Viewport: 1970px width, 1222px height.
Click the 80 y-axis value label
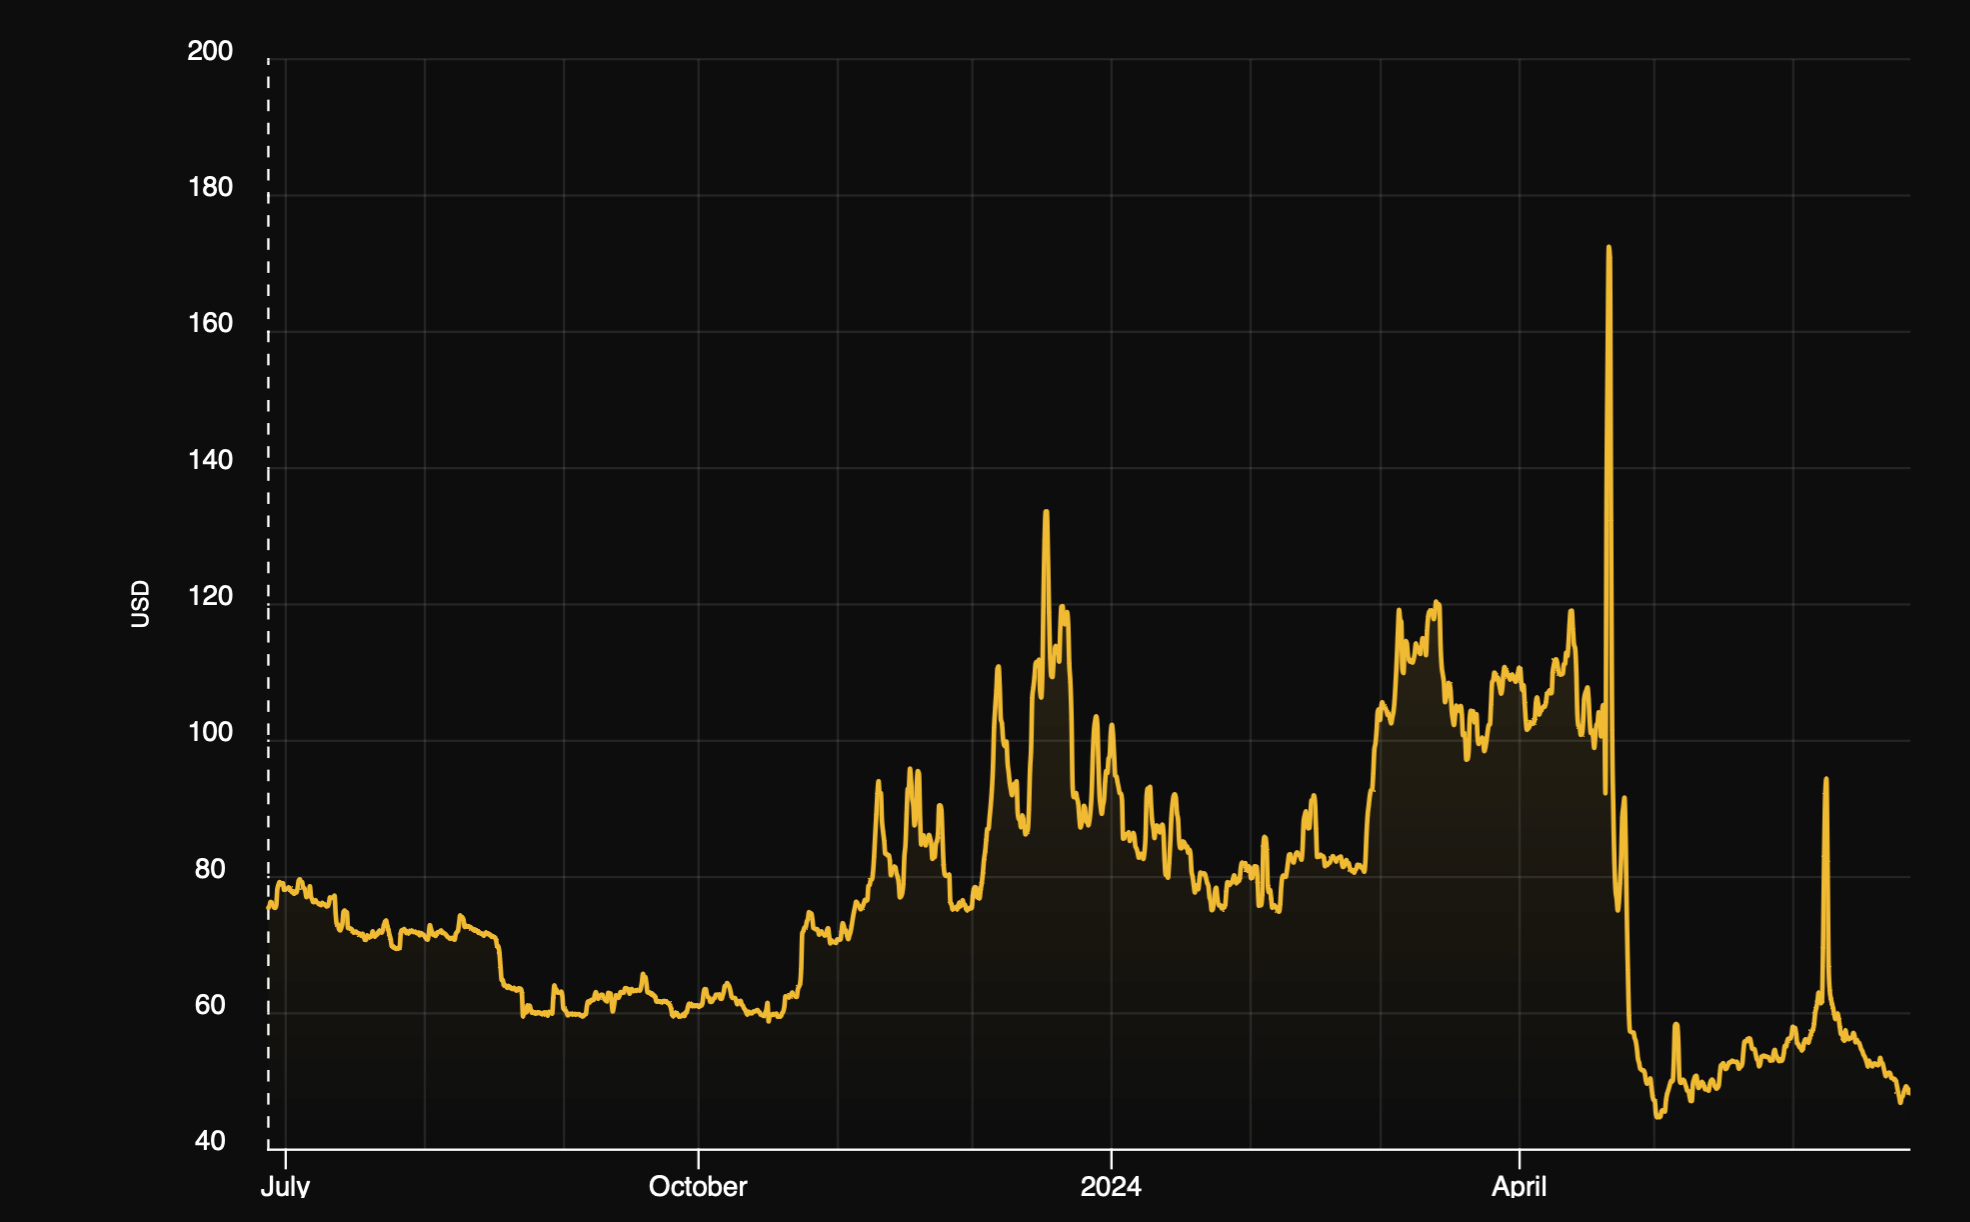(210, 869)
